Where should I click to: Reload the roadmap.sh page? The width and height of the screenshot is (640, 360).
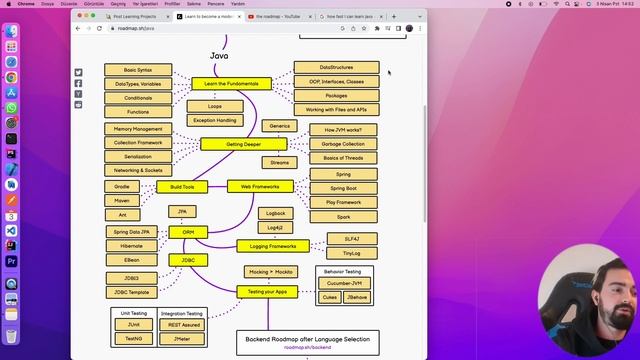(x=99, y=28)
